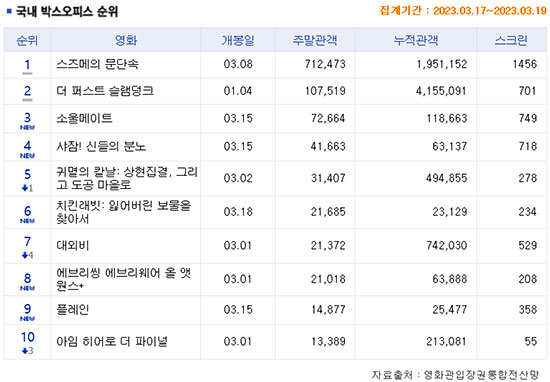550x382 pixels.
Task: Open the movie 더 퍼스트 슬램덩크
Action: [105, 91]
